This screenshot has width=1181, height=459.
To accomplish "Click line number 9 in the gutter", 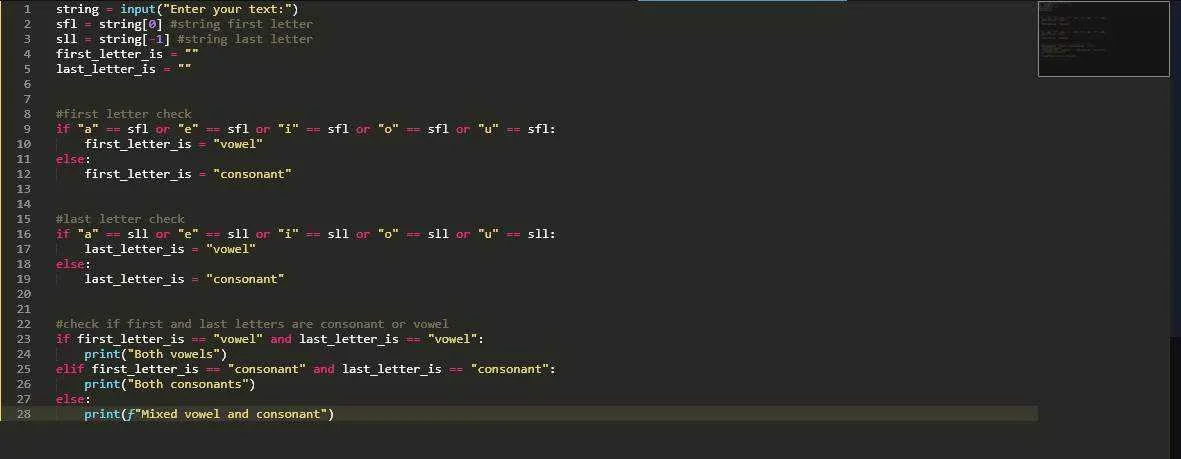I will (27, 129).
